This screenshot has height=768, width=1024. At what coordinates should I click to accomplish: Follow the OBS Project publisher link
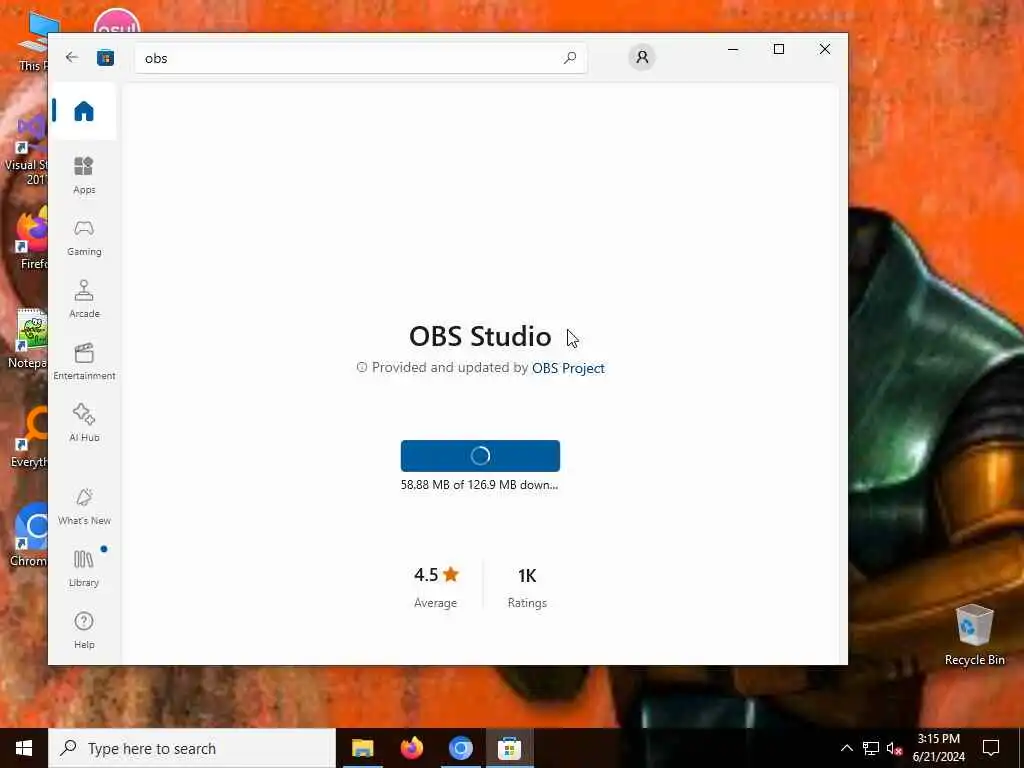[x=568, y=368]
